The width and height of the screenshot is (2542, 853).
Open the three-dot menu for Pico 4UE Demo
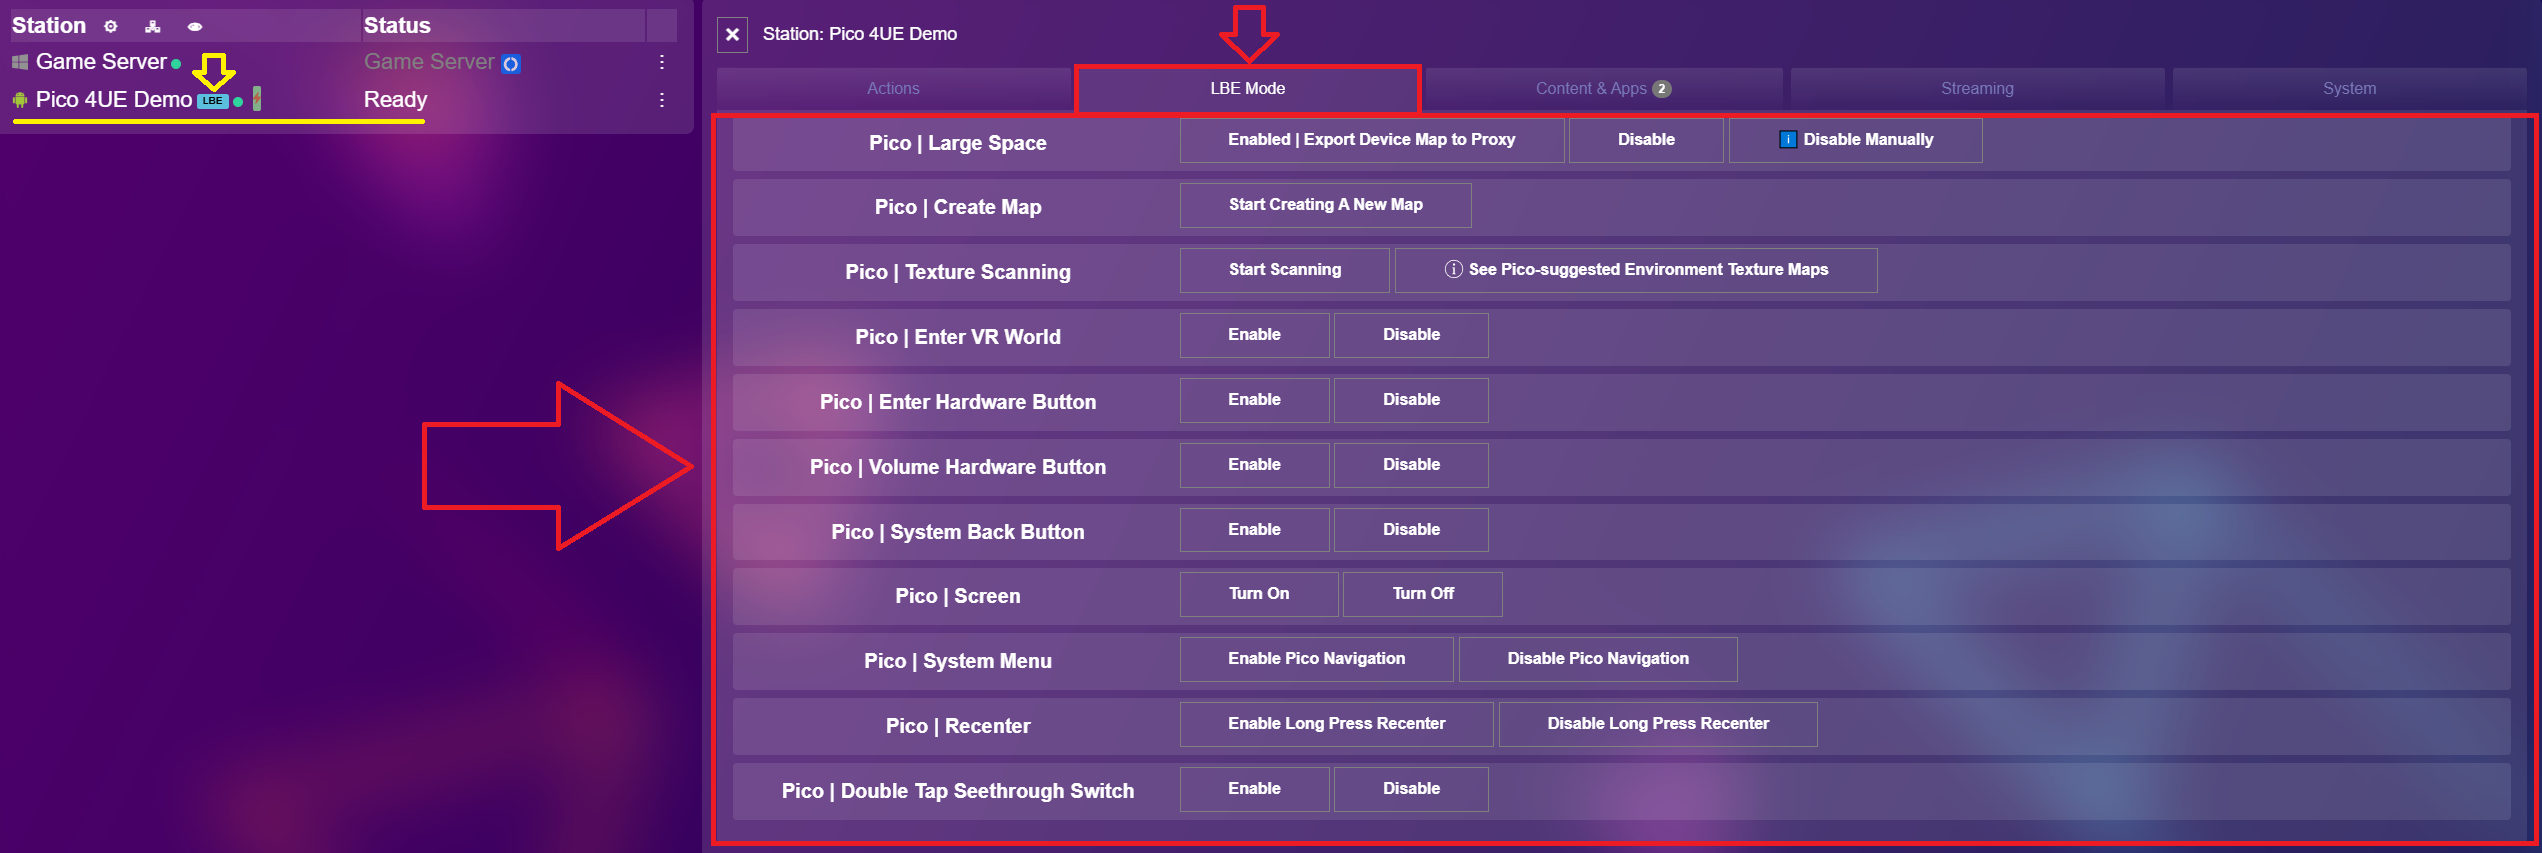click(662, 100)
